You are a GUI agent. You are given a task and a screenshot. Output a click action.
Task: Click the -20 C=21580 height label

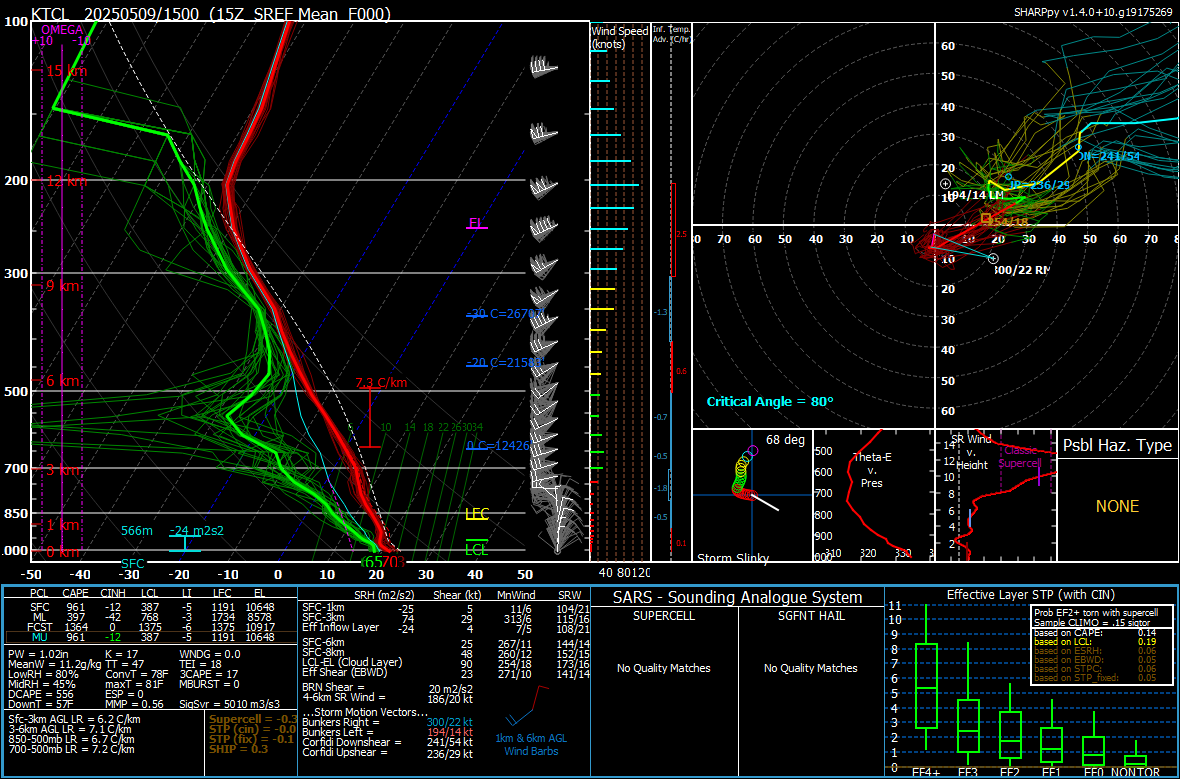[504, 362]
